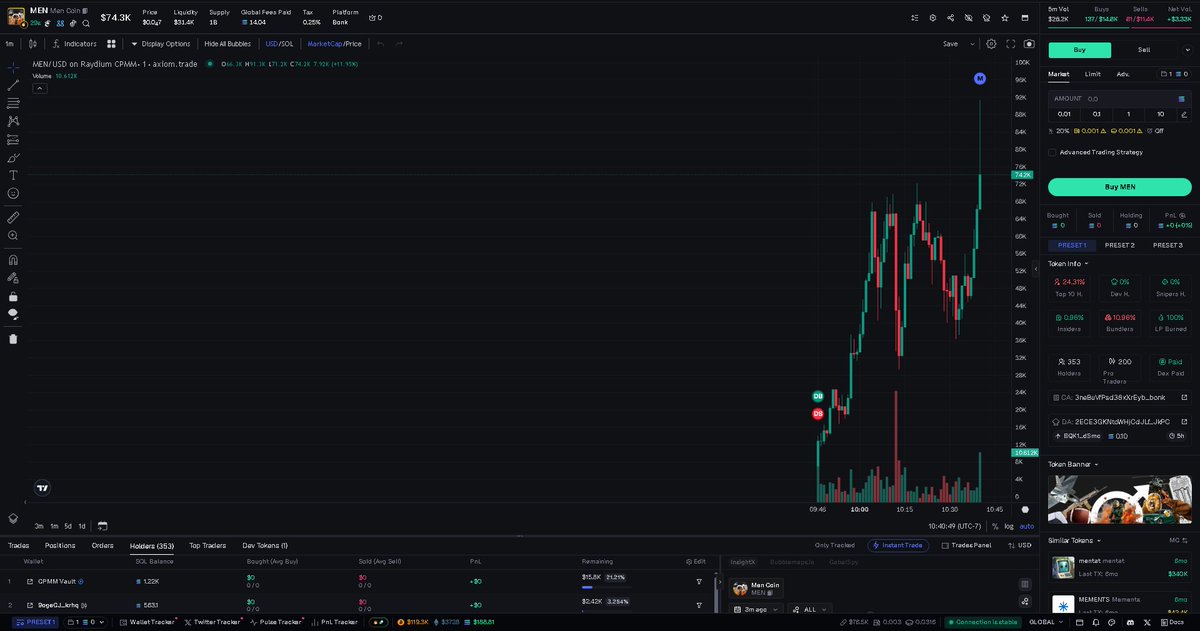The height and width of the screenshot is (631, 1200).
Task: Select the Sell side button
Action: tap(1144, 49)
